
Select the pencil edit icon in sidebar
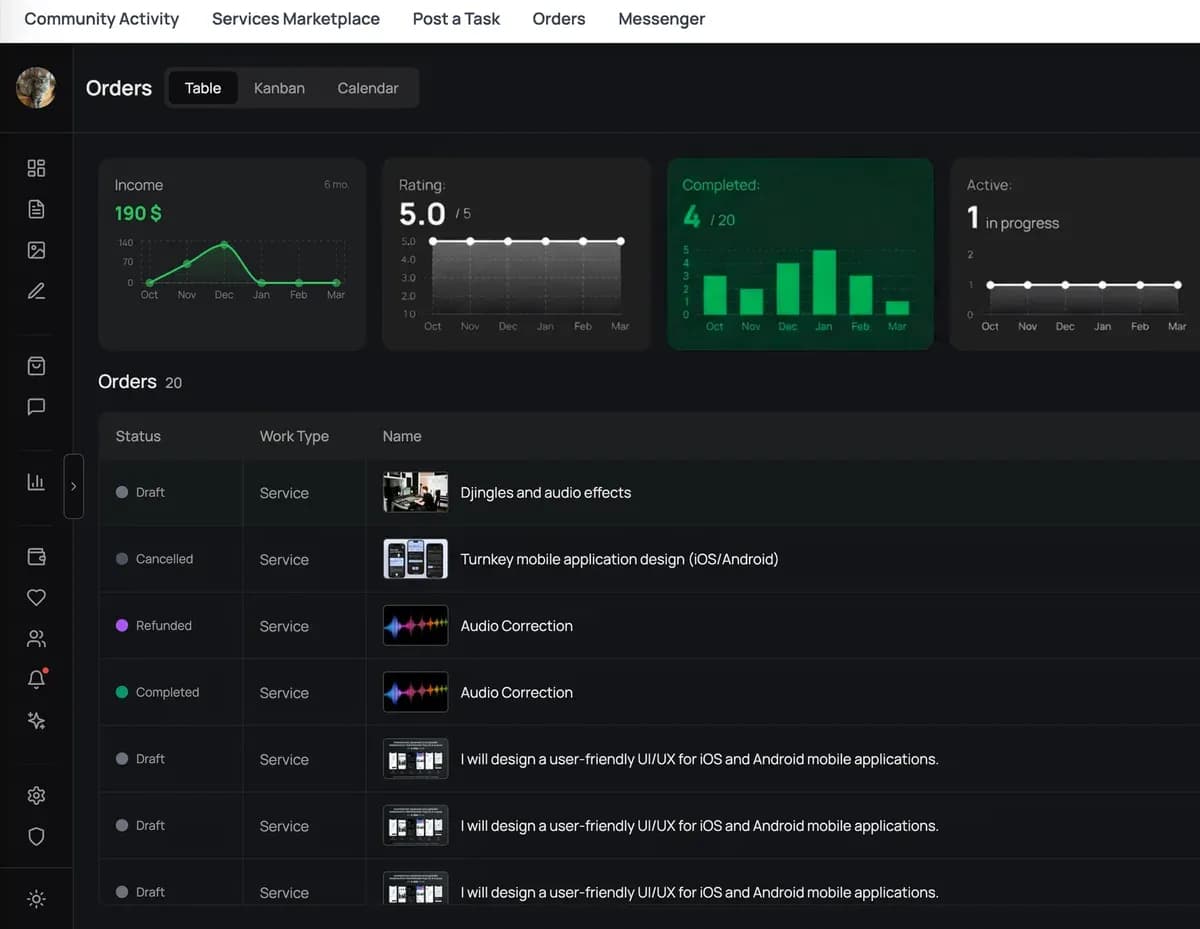[36, 291]
